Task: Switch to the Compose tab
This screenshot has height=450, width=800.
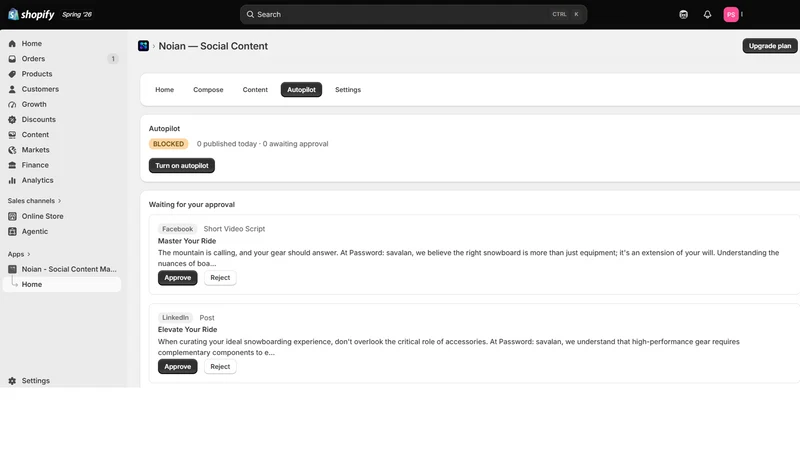Action: point(208,90)
